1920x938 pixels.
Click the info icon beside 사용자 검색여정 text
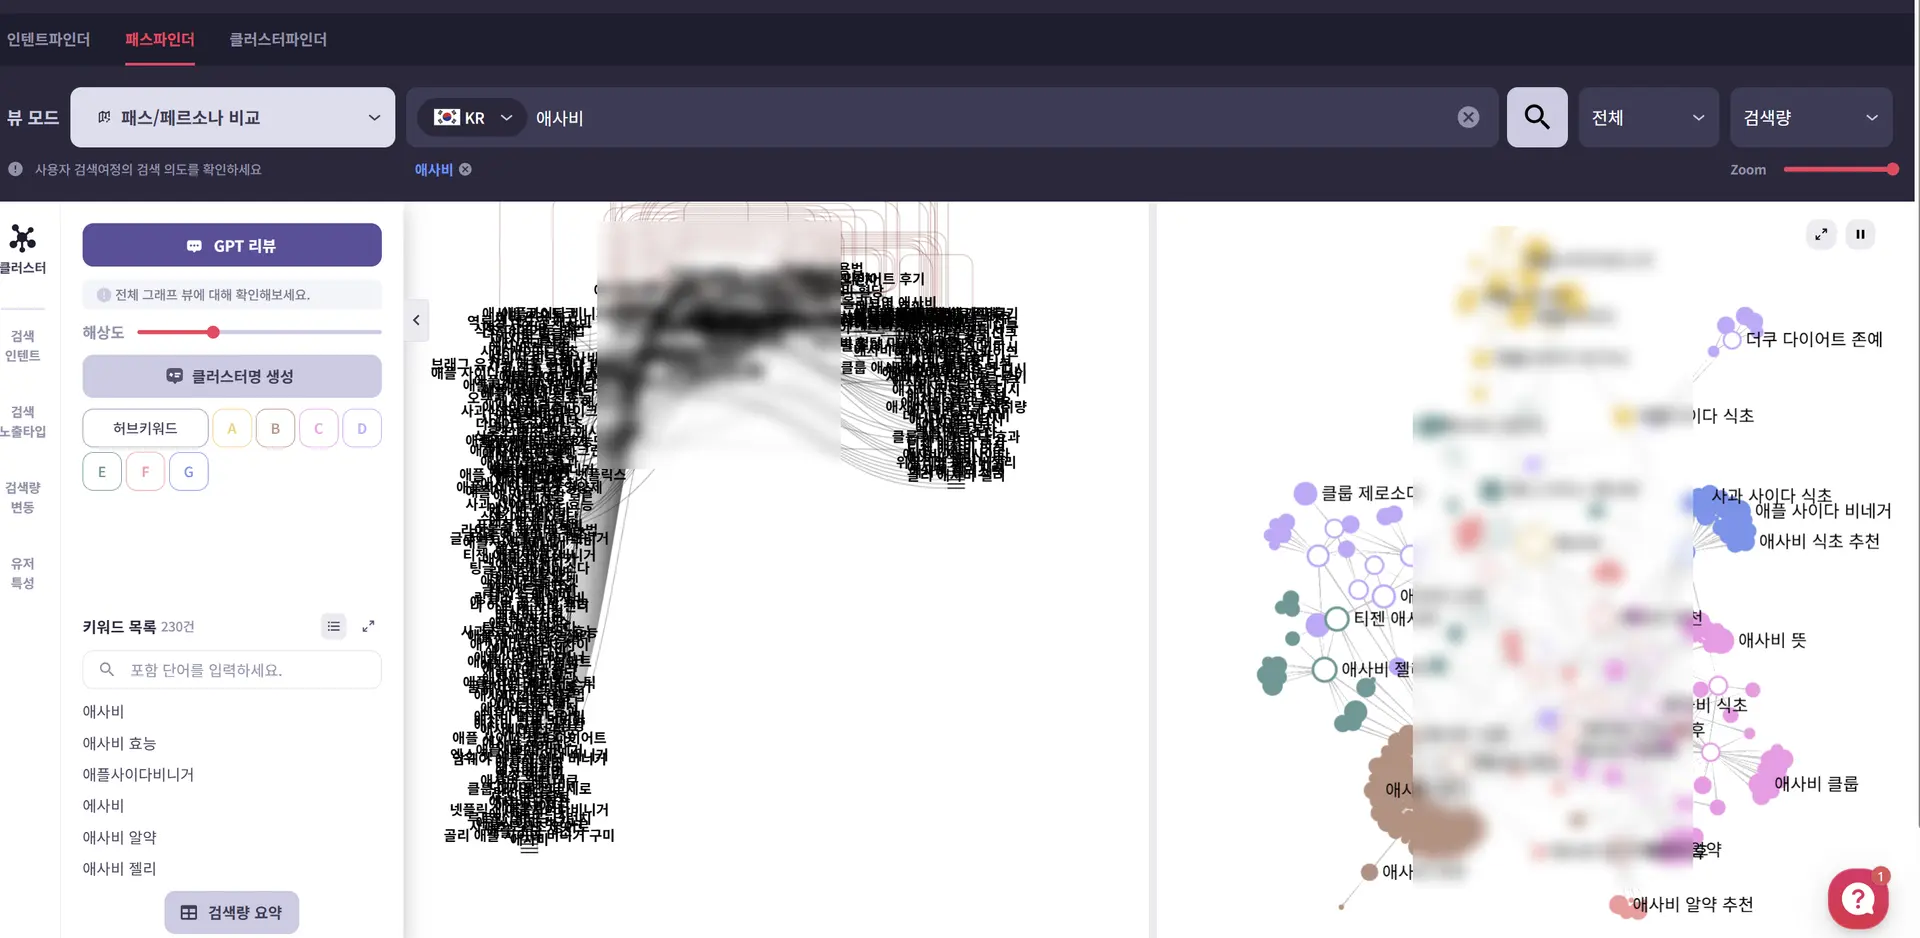pyautogui.click(x=16, y=169)
